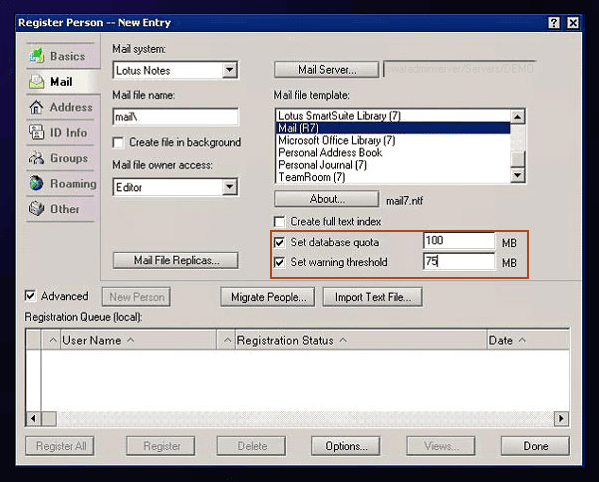
Task: Open Mail File Replicas dialog
Action: tap(176, 260)
